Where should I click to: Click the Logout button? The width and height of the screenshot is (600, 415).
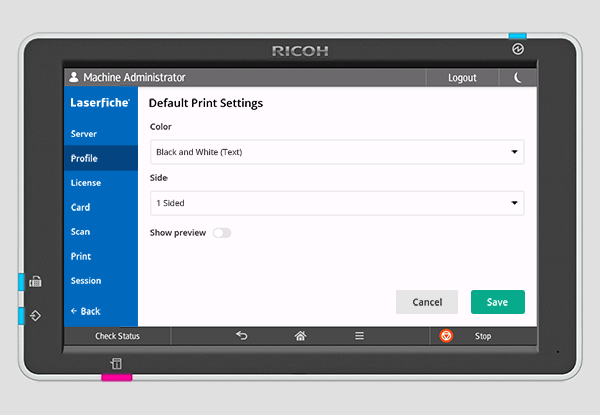(x=462, y=78)
